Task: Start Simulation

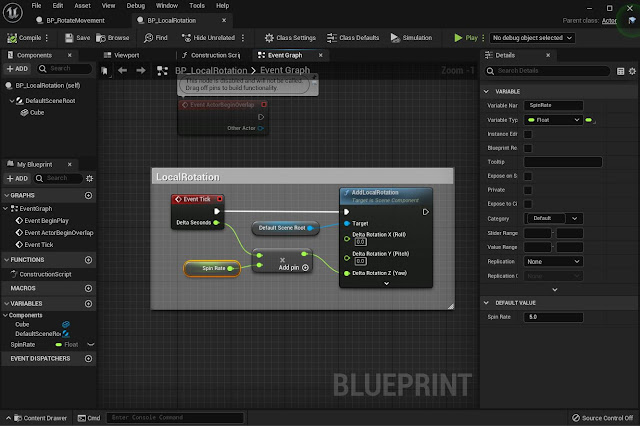Action: point(411,38)
